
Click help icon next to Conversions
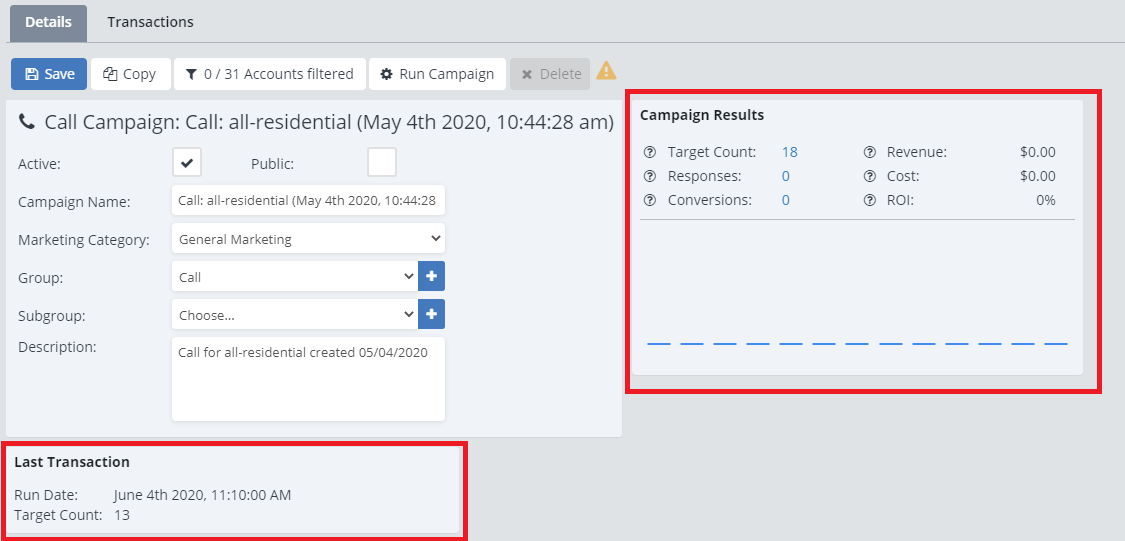649,200
